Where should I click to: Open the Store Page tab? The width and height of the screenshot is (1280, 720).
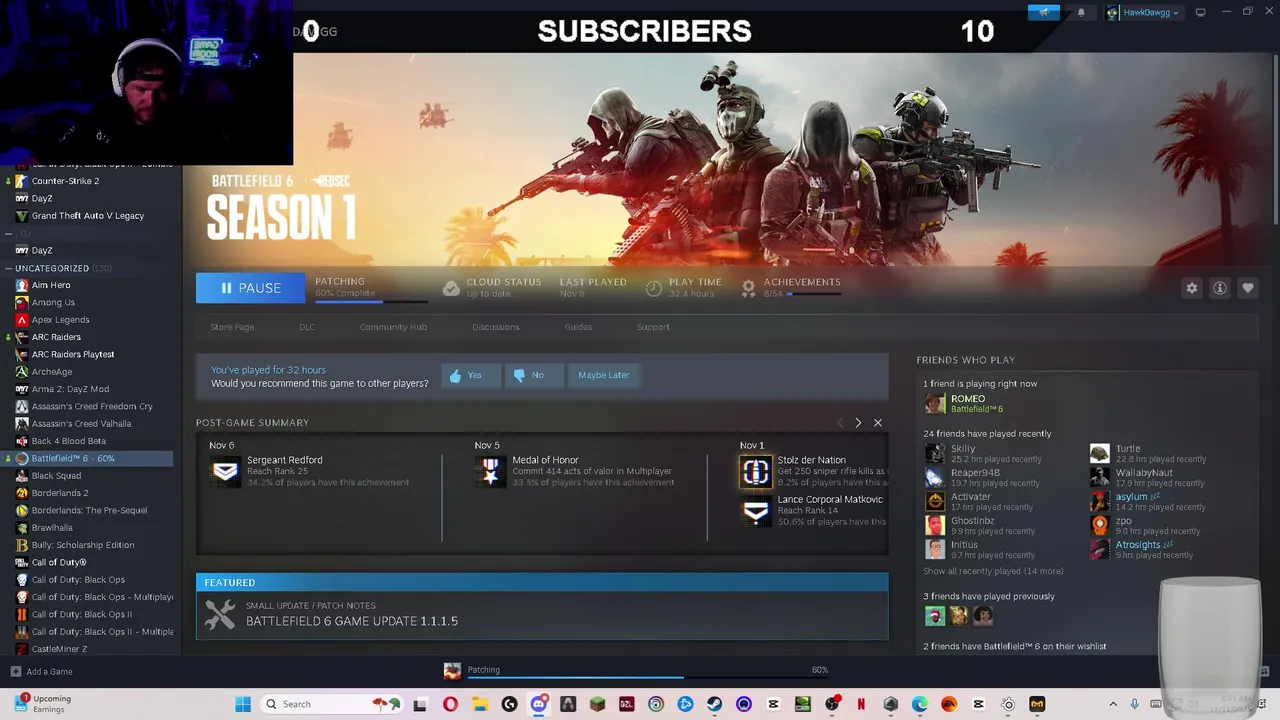232,327
